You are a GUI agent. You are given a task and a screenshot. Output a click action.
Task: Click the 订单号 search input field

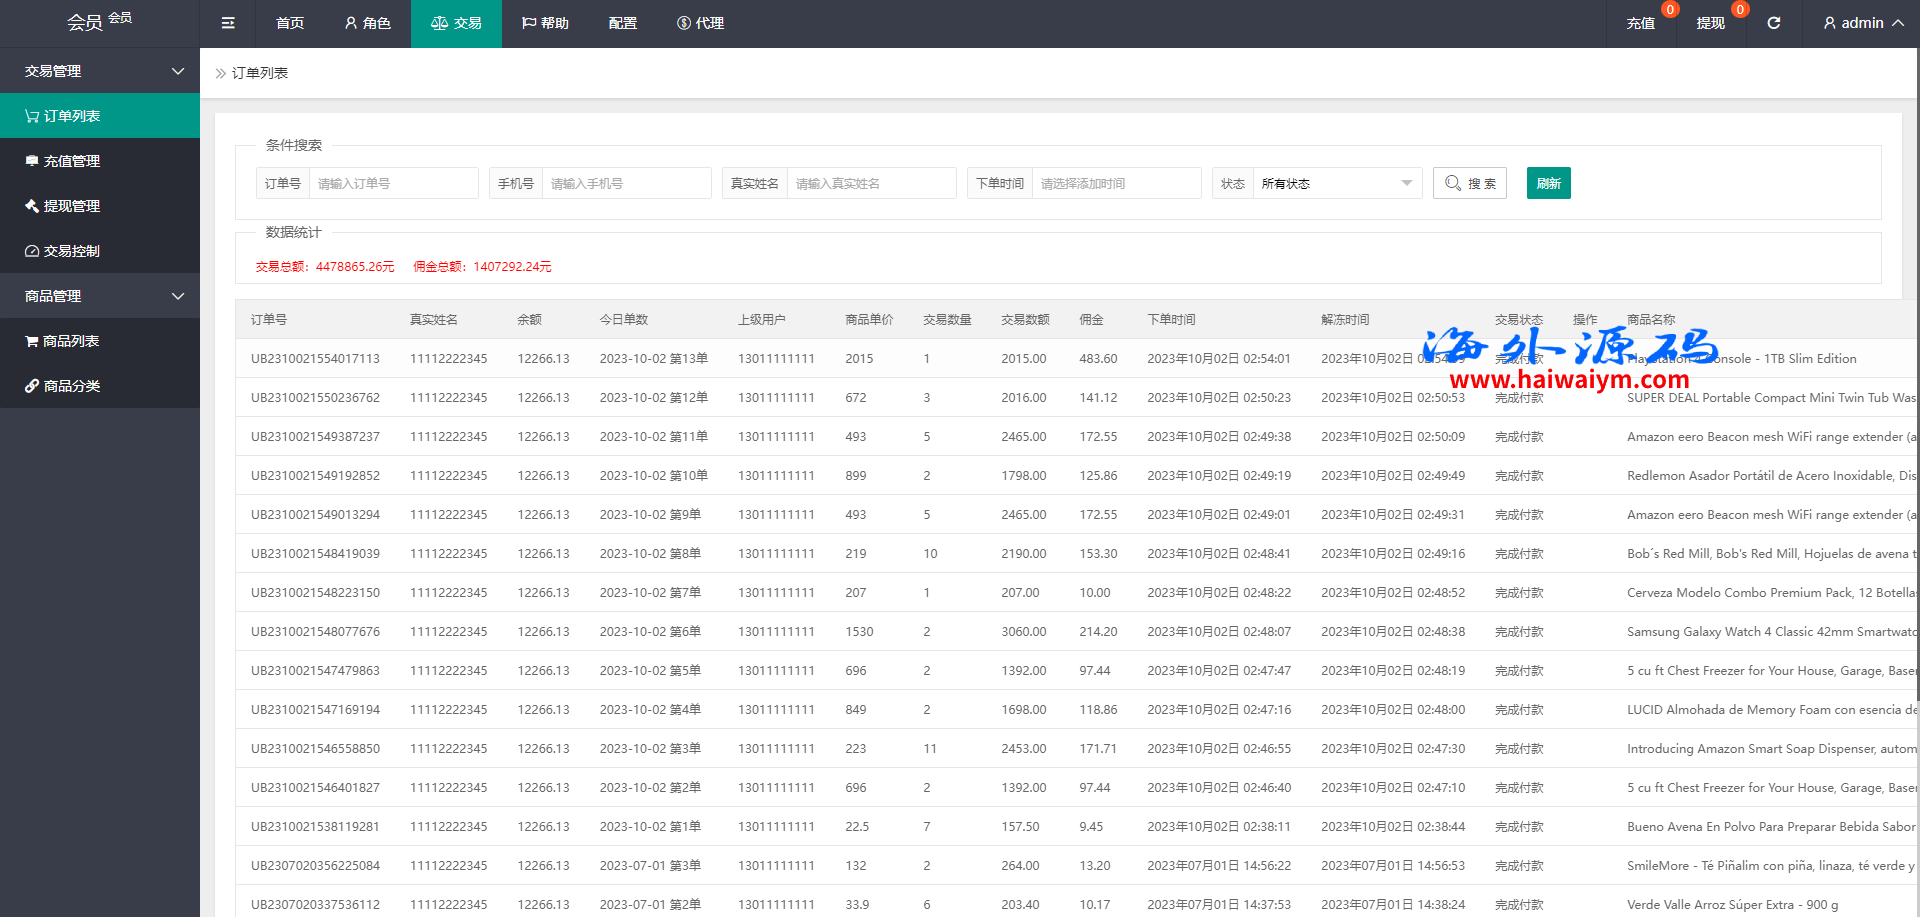394,183
